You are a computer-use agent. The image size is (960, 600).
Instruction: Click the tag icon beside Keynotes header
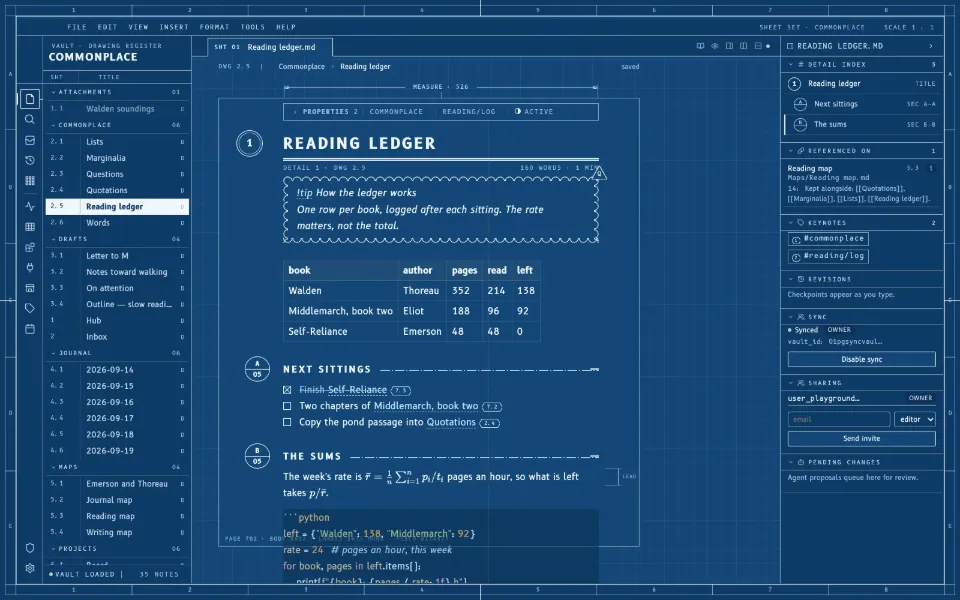(800, 223)
